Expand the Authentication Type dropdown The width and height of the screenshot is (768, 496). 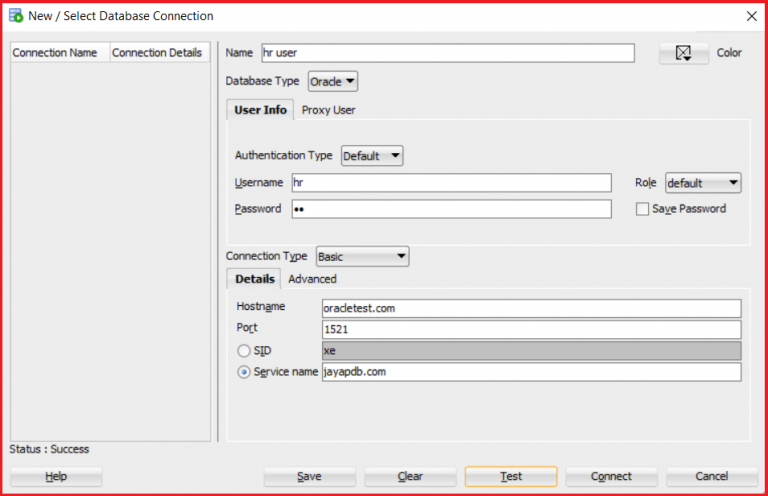point(372,156)
